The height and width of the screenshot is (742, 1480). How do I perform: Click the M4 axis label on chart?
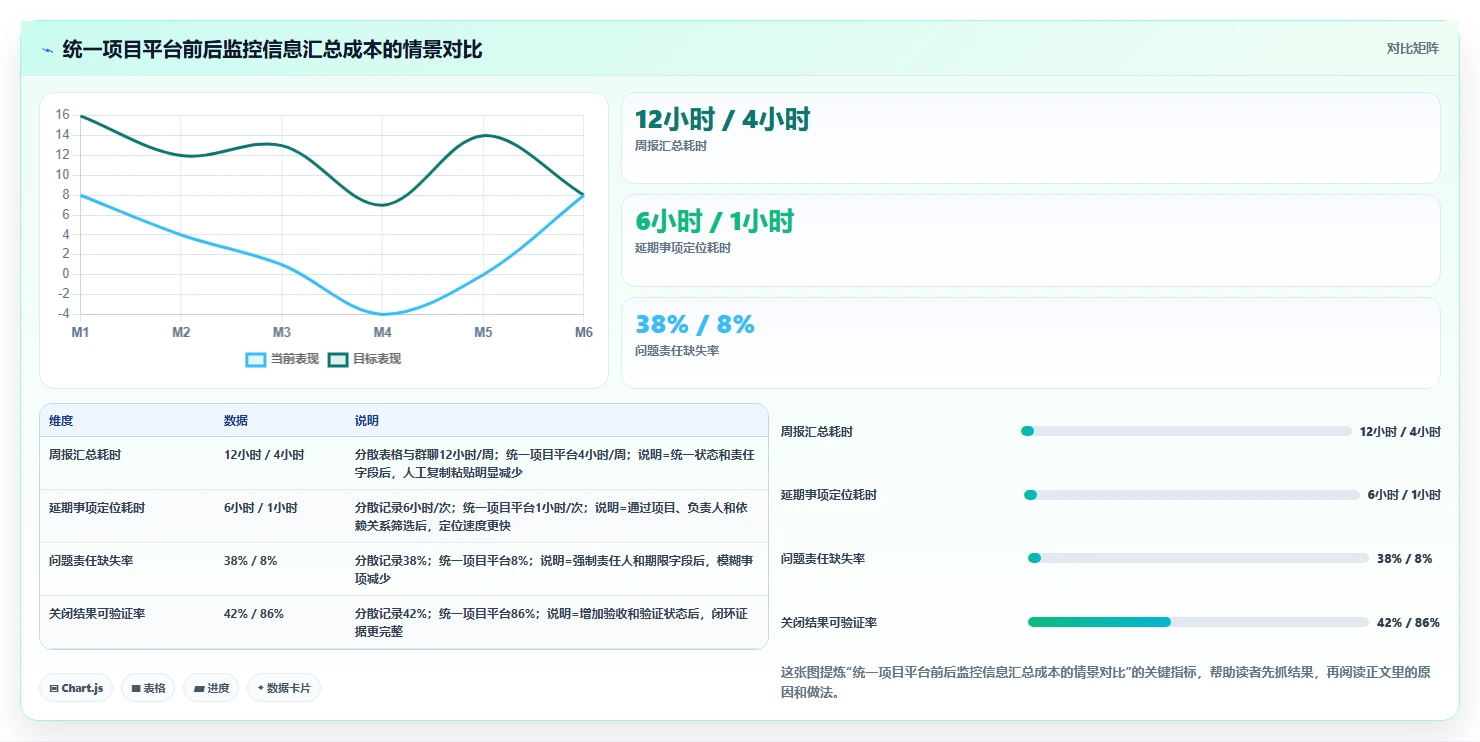click(x=382, y=332)
